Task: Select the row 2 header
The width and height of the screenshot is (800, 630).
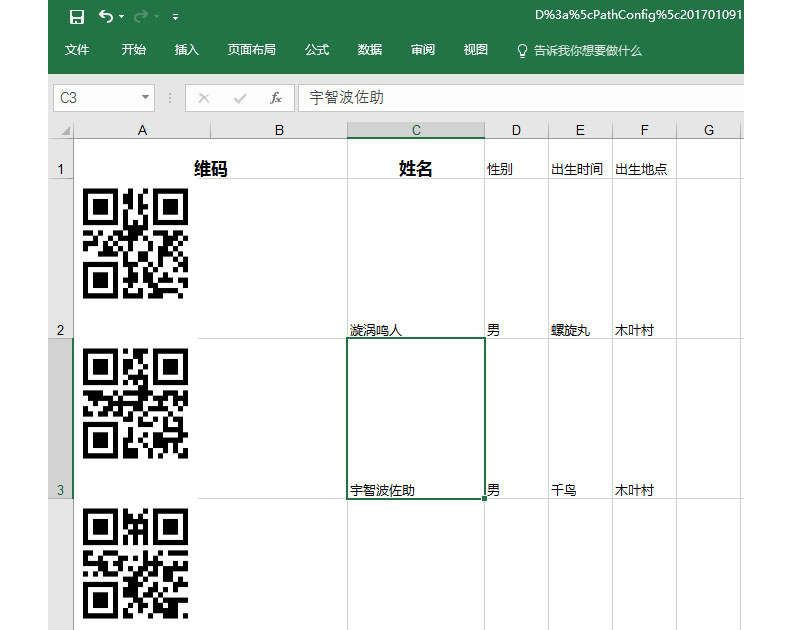Action: [60, 330]
